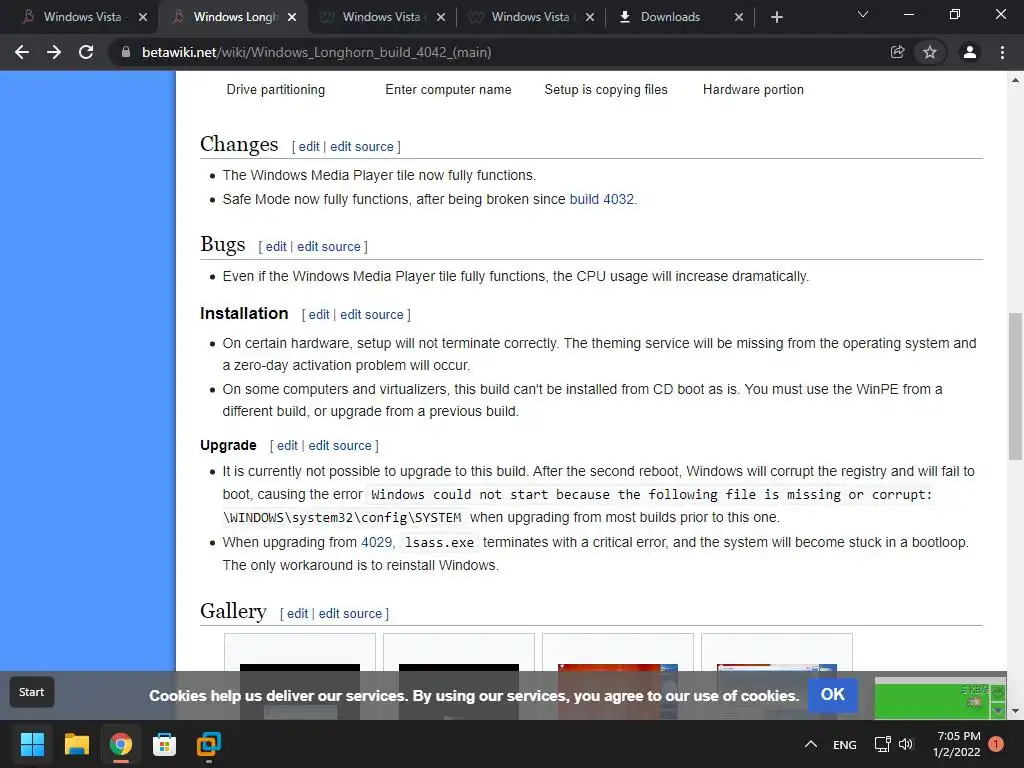Open the VirtualBox taskbar app
Screen dimensions: 1024x768
tap(208, 744)
